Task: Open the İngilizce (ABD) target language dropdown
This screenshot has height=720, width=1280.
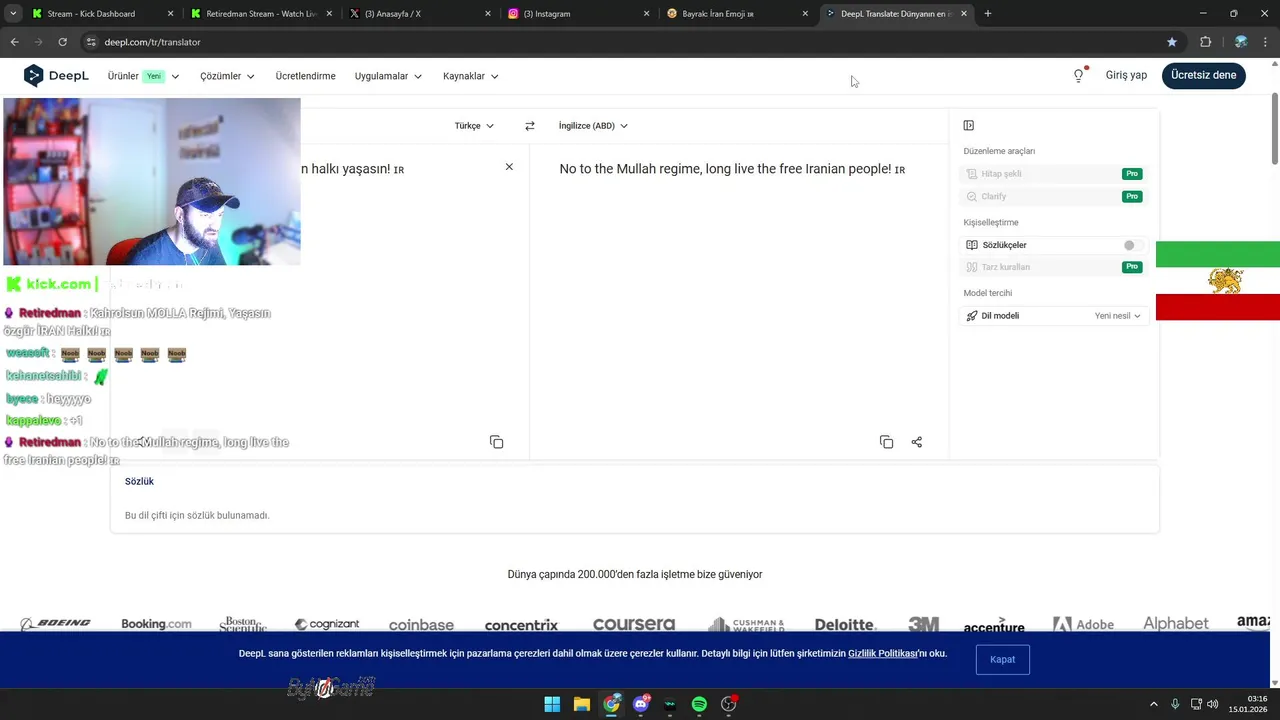Action: (x=593, y=126)
